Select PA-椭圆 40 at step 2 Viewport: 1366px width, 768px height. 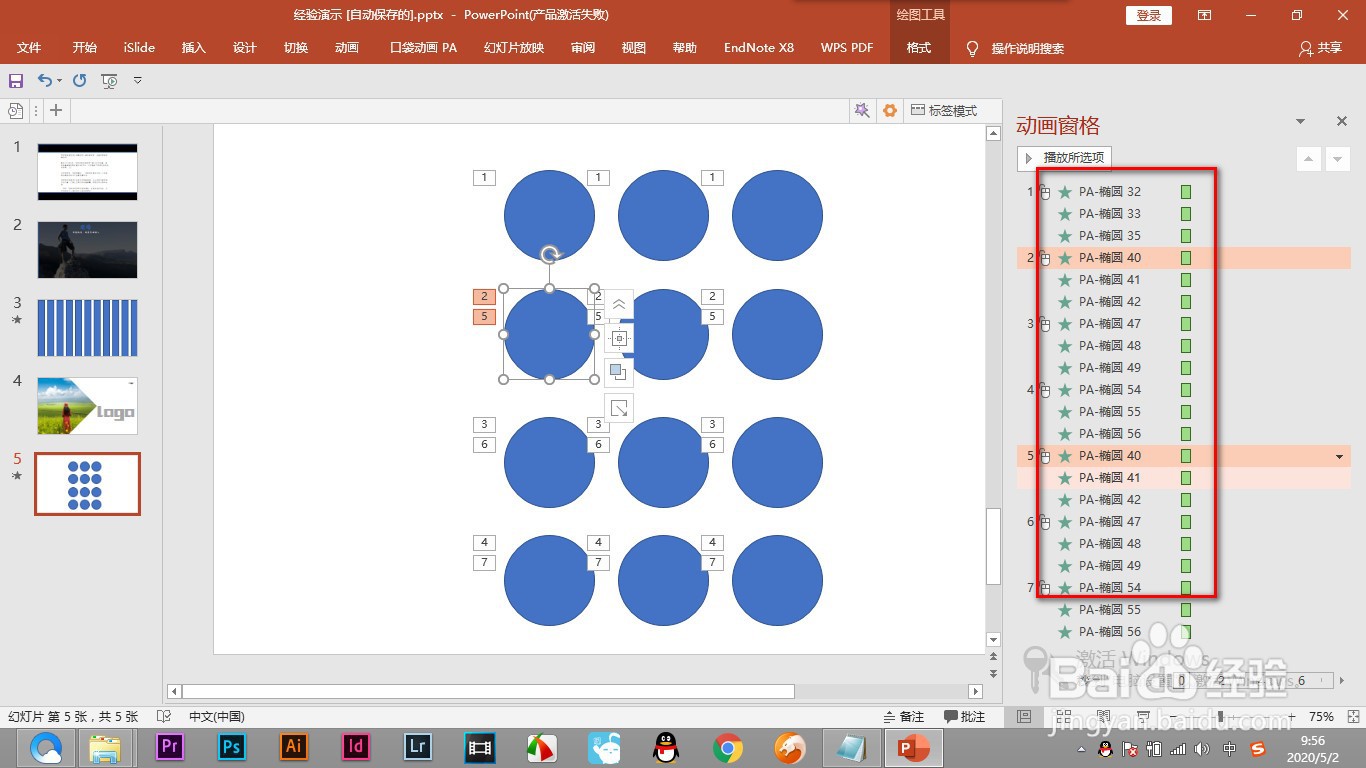[1184, 258]
